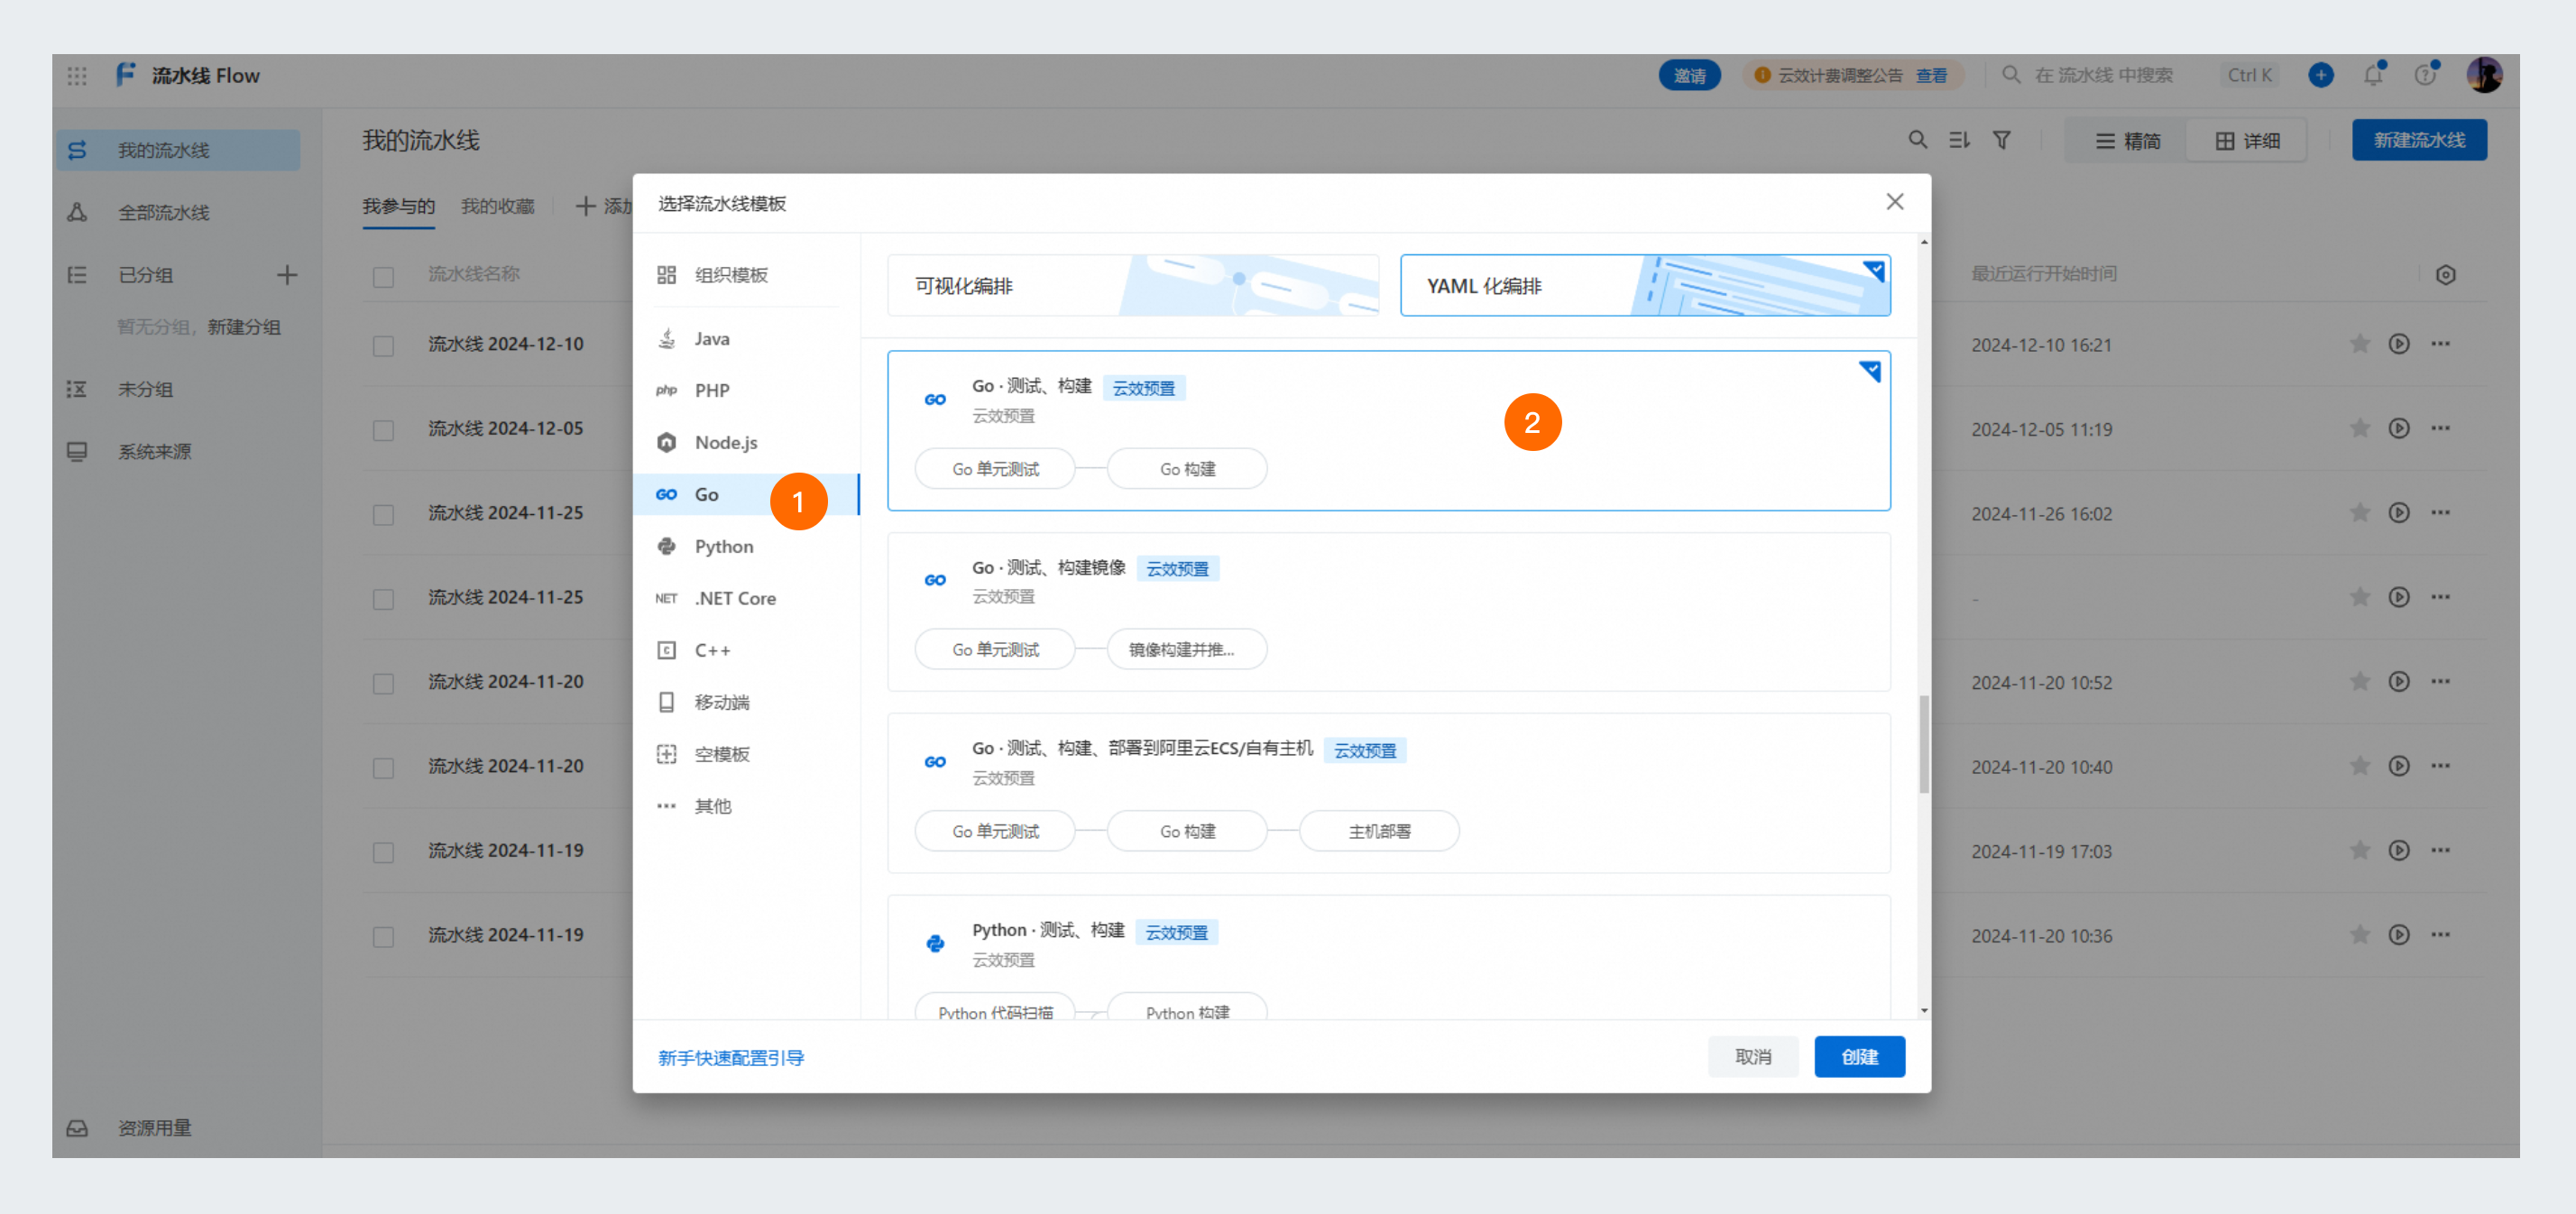Star the pipeline 2024-12-10 row
This screenshot has width=2576, height=1214.
point(2360,344)
